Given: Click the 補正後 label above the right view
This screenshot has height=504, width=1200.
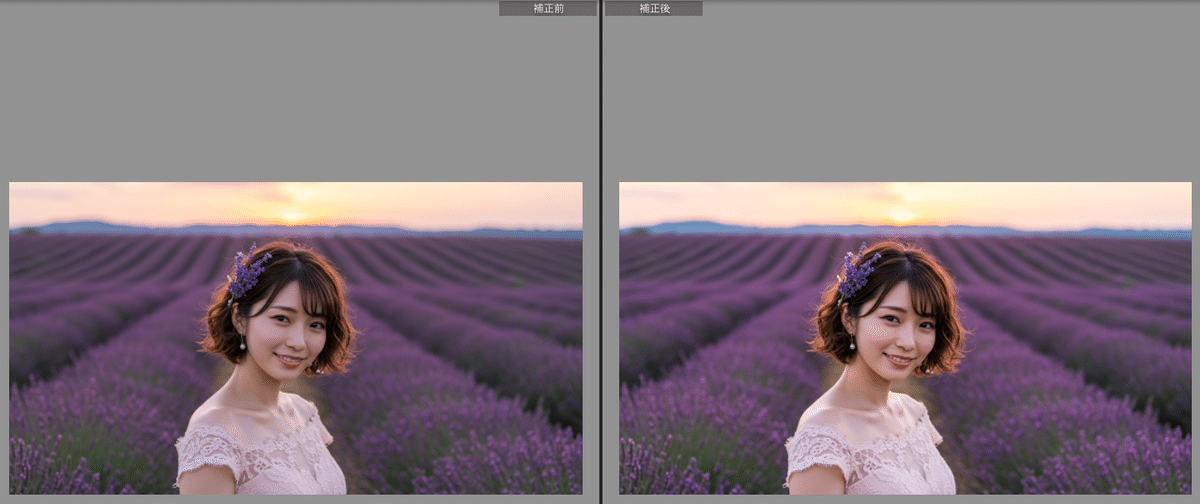Looking at the screenshot, I should point(653,8).
